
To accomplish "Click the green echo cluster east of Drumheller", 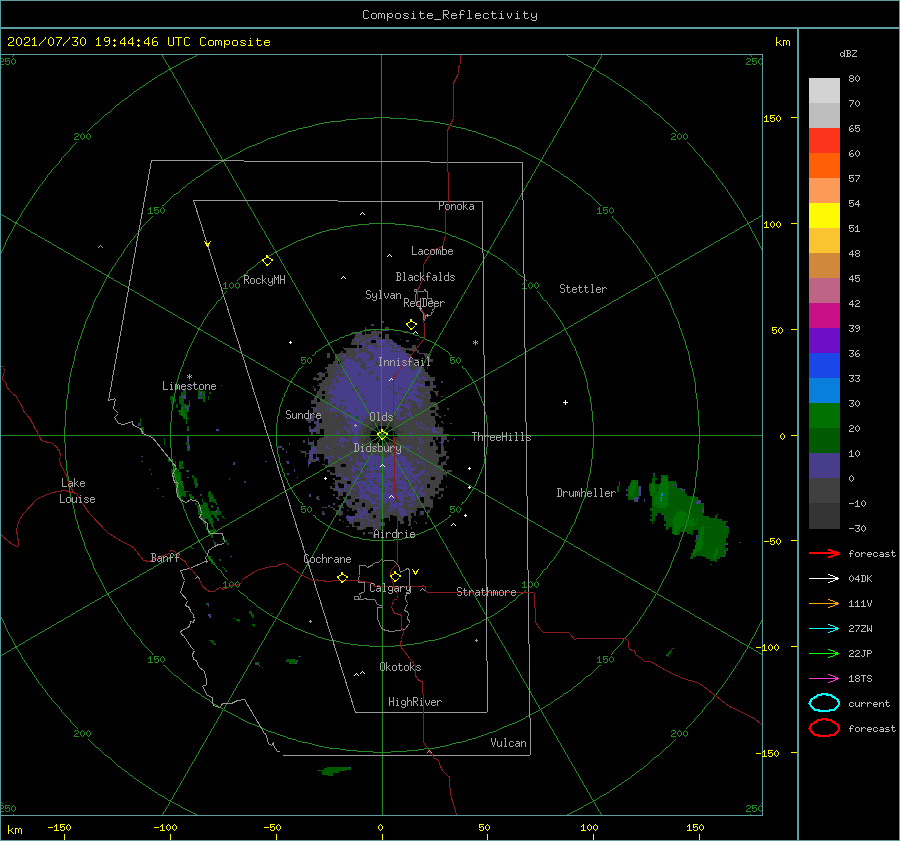I will pos(689,517).
